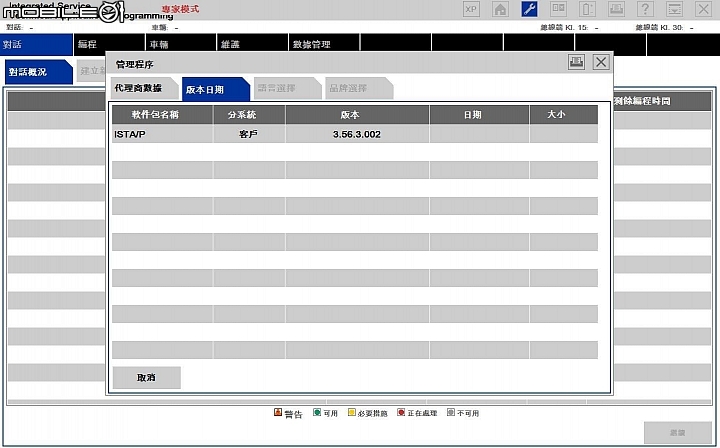
Task: Click the minimize-to-tray toolbar icon
Action: [x=674, y=9]
